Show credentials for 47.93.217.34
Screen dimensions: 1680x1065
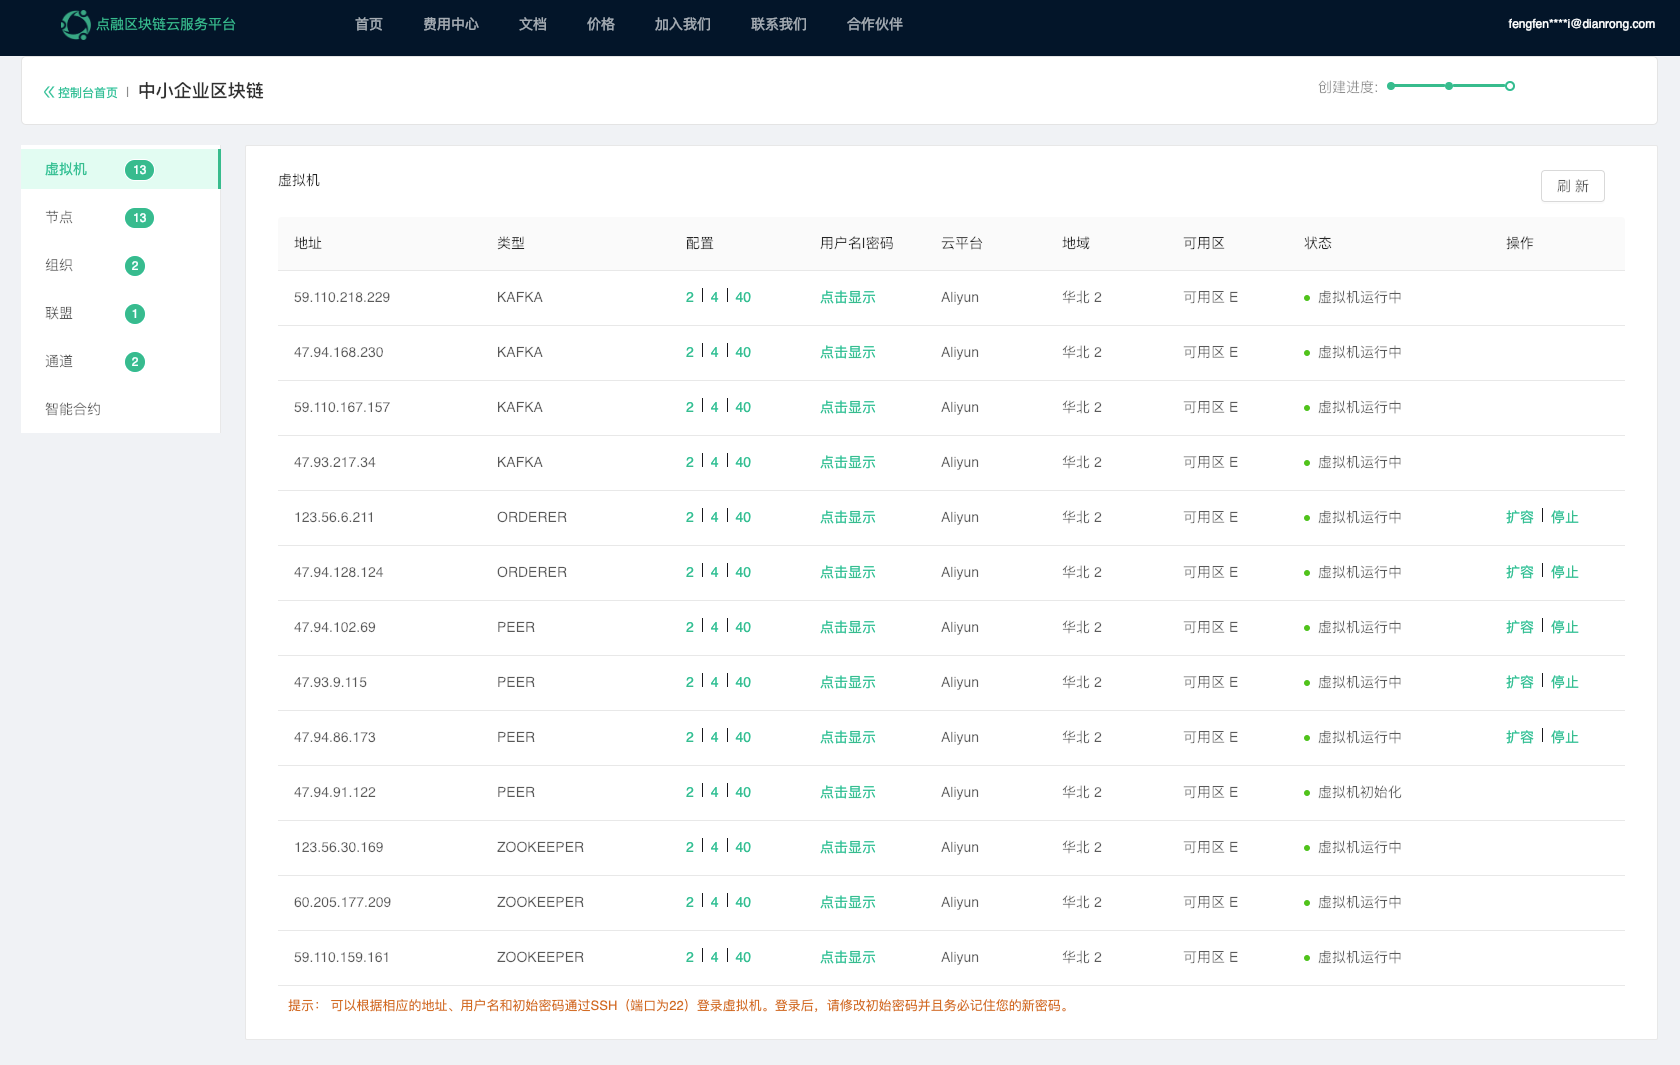848,462
